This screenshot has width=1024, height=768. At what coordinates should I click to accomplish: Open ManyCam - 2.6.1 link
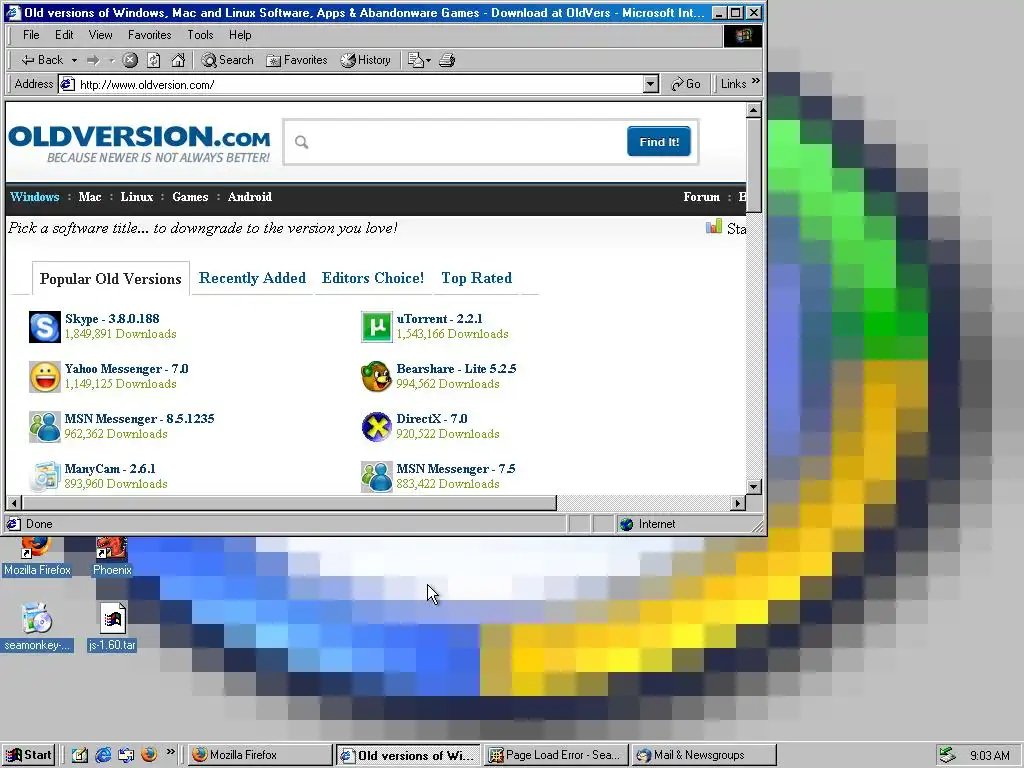tap(110, 469)
